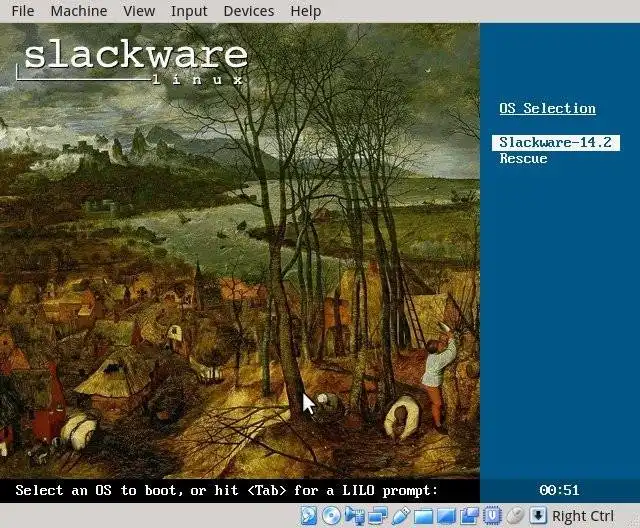The width and height of the screenshot is (640, 528).
Task: Click the optical disc drive status icon
Action: click(331, 516)
